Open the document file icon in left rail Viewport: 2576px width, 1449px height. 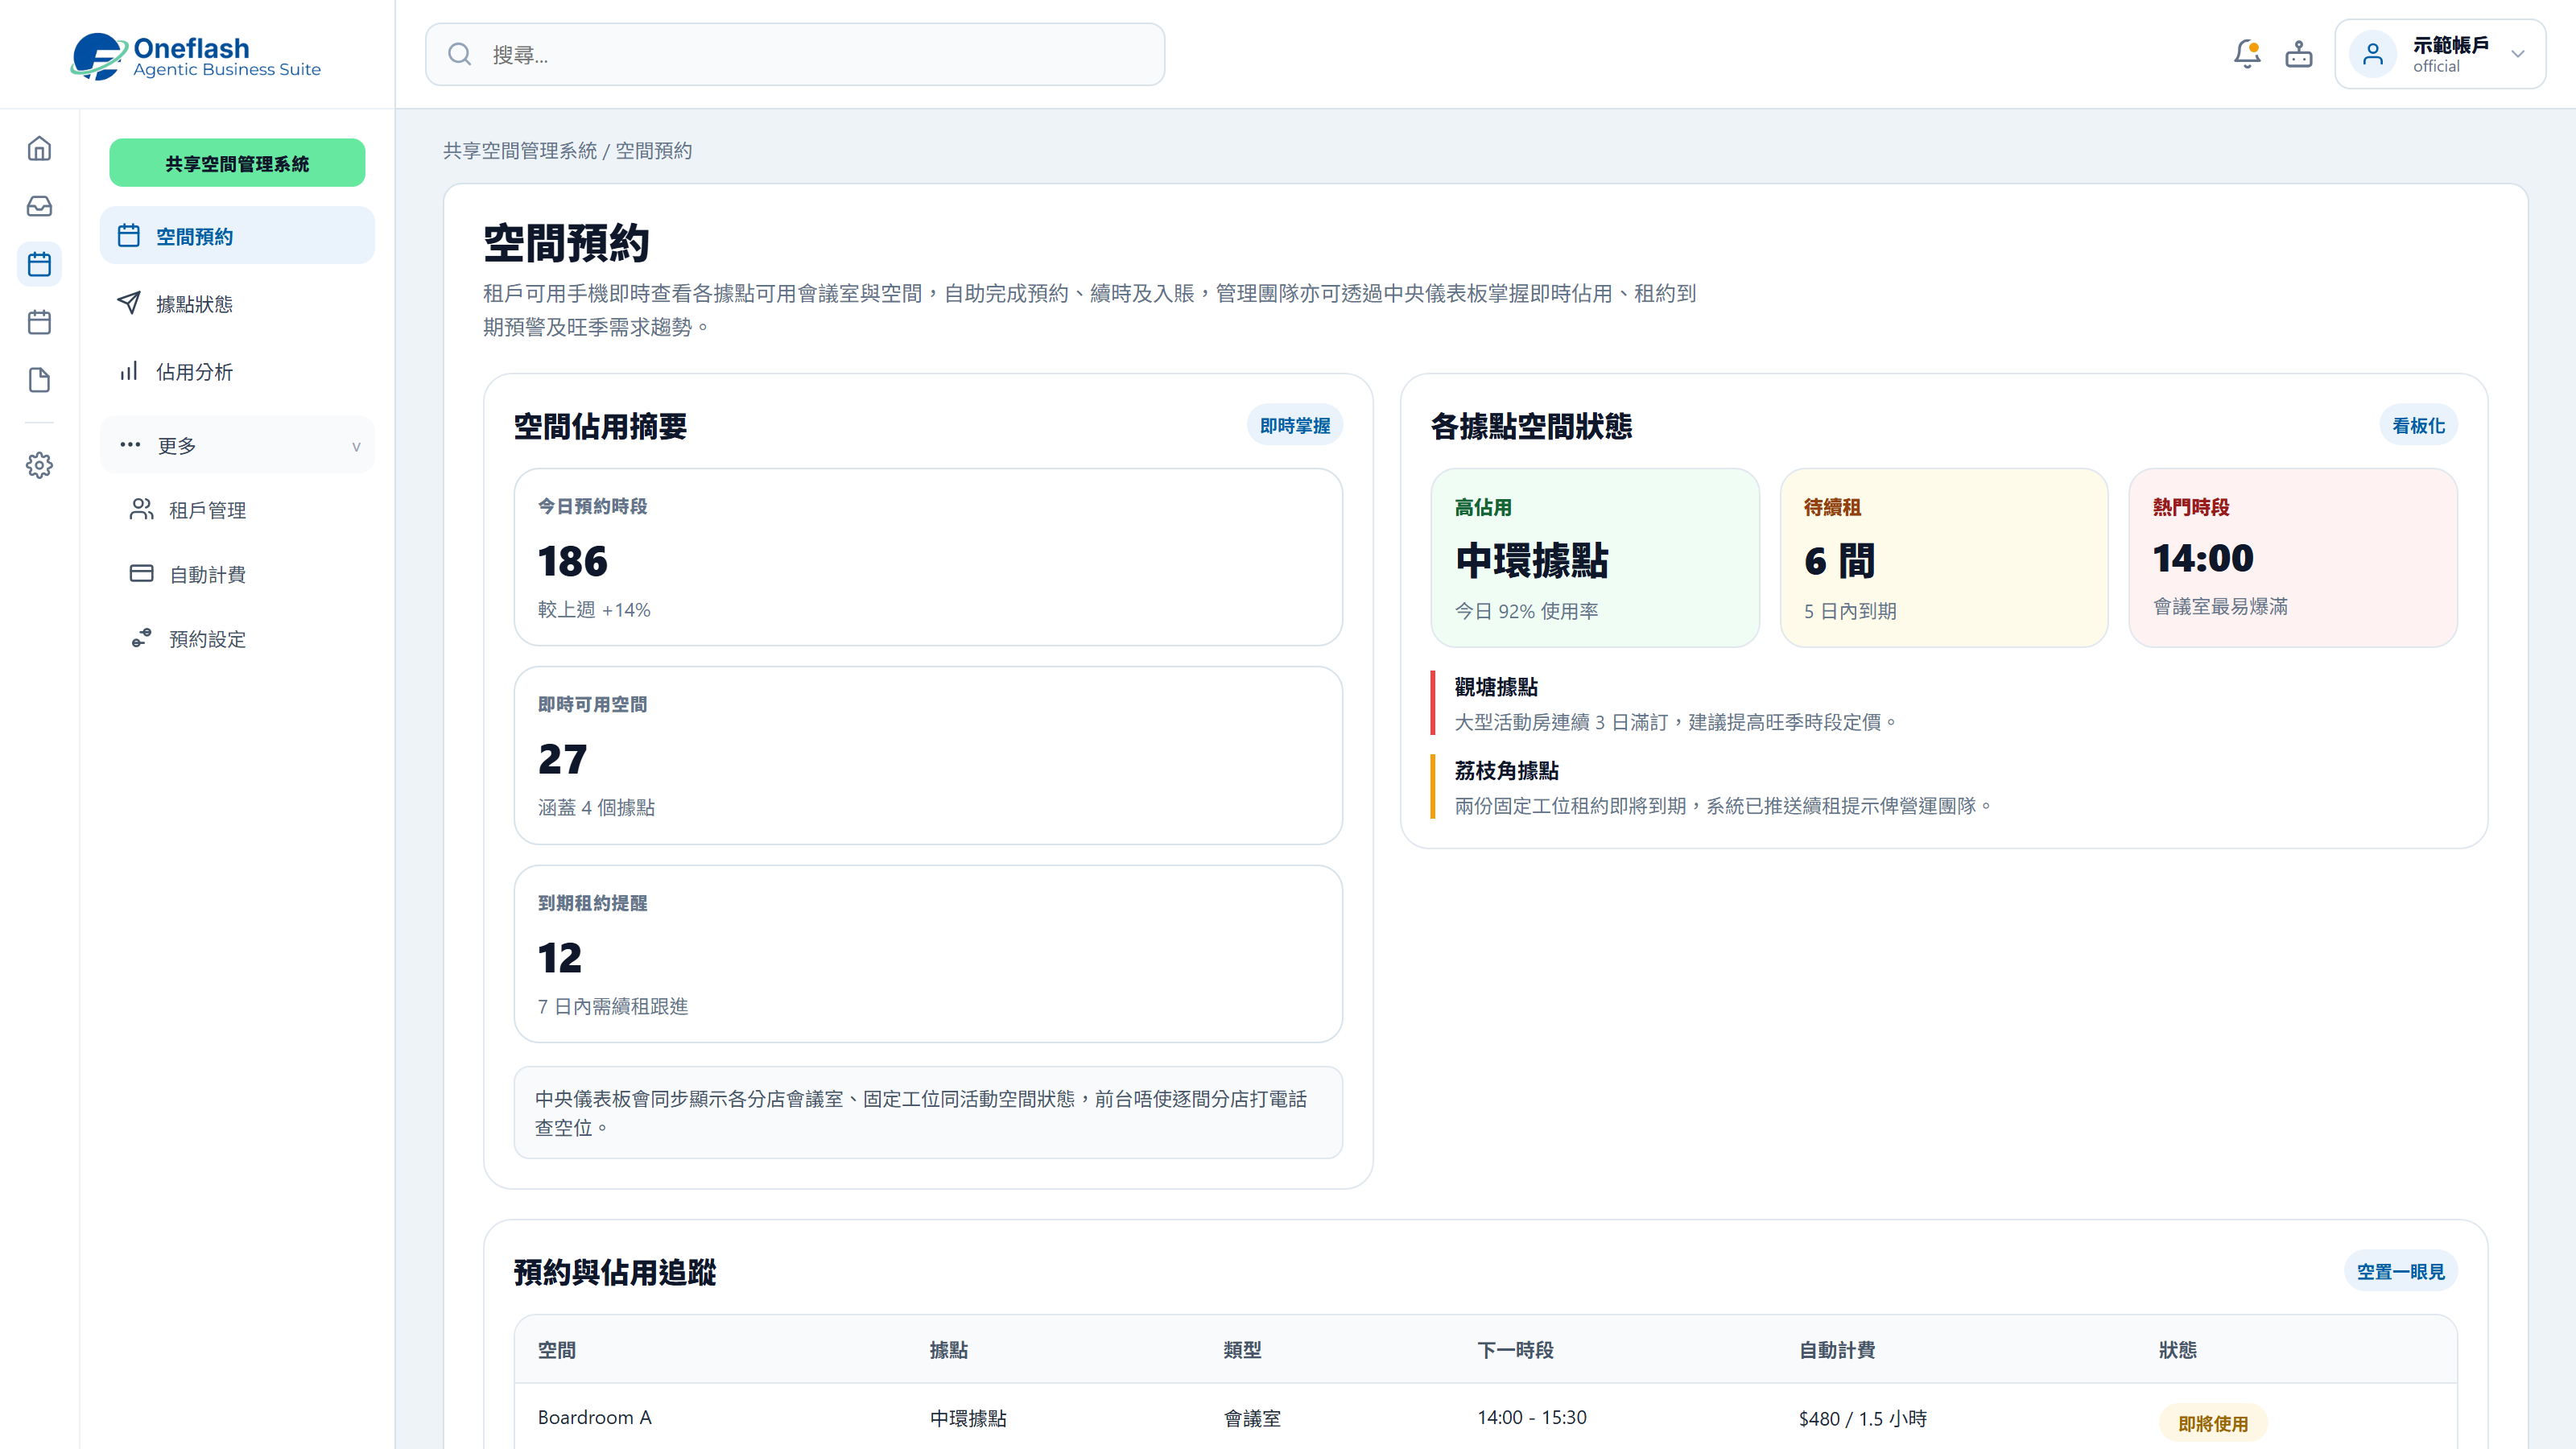39,380
